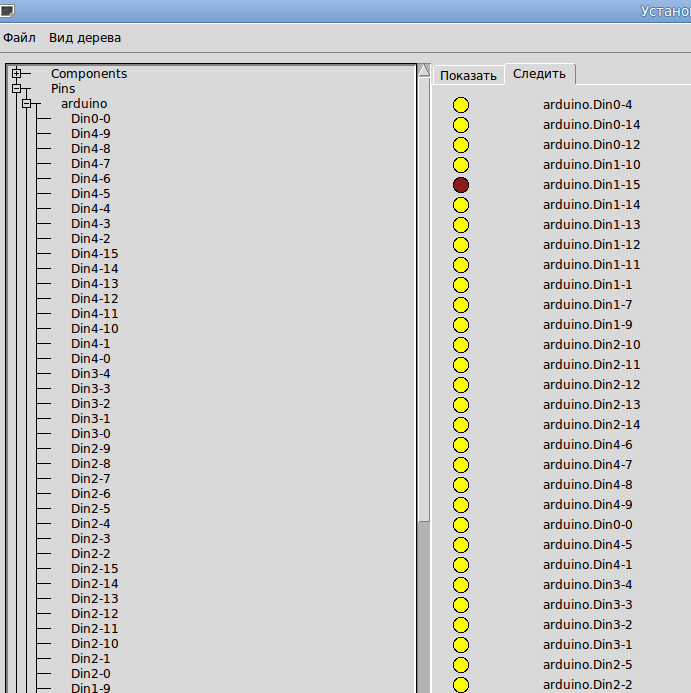Select Din4-15 in the pin tree

(95, 254)
